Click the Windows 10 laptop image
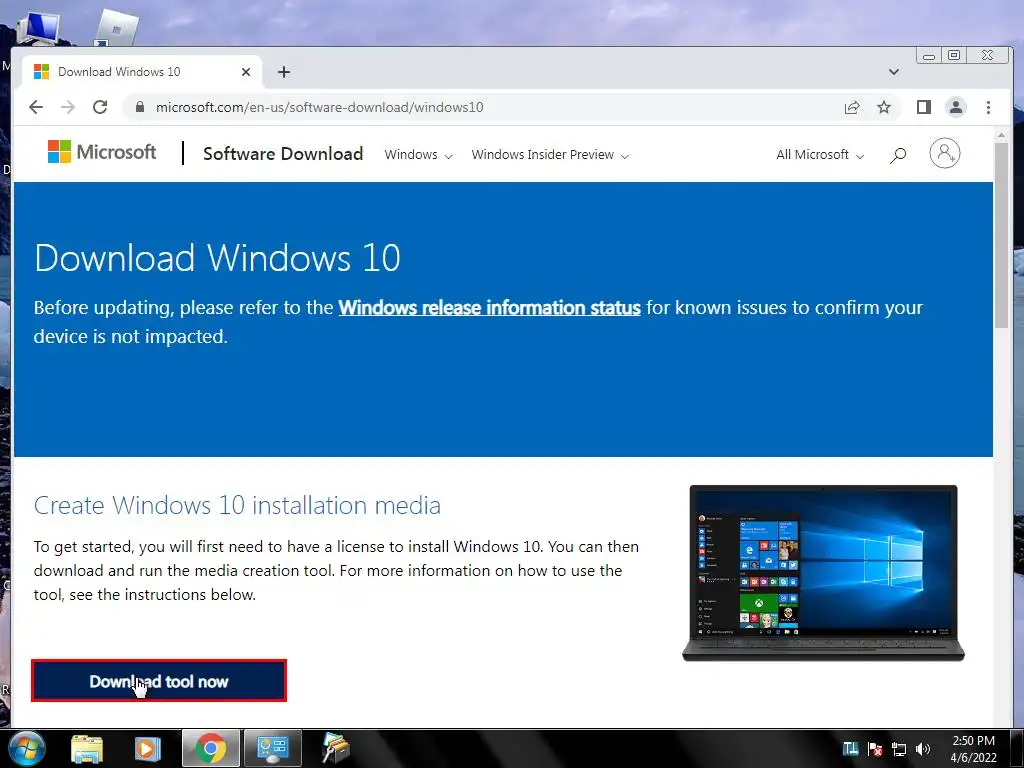Viewport: 1024px width, 768px height. (823, 573)
